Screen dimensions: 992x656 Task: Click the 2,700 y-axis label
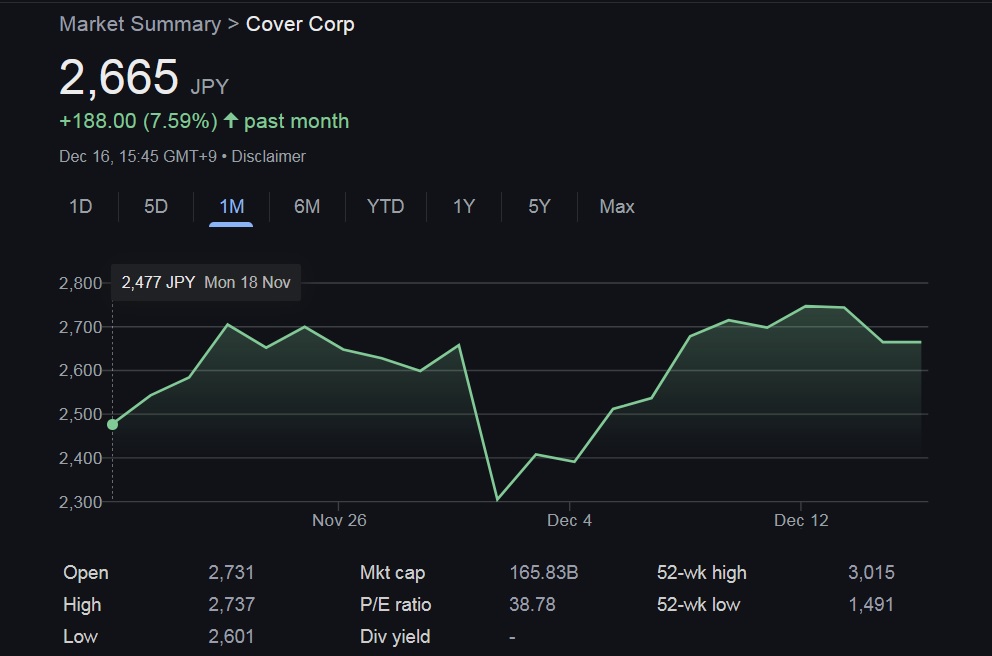pyautogui.click(x=80, y=327)
